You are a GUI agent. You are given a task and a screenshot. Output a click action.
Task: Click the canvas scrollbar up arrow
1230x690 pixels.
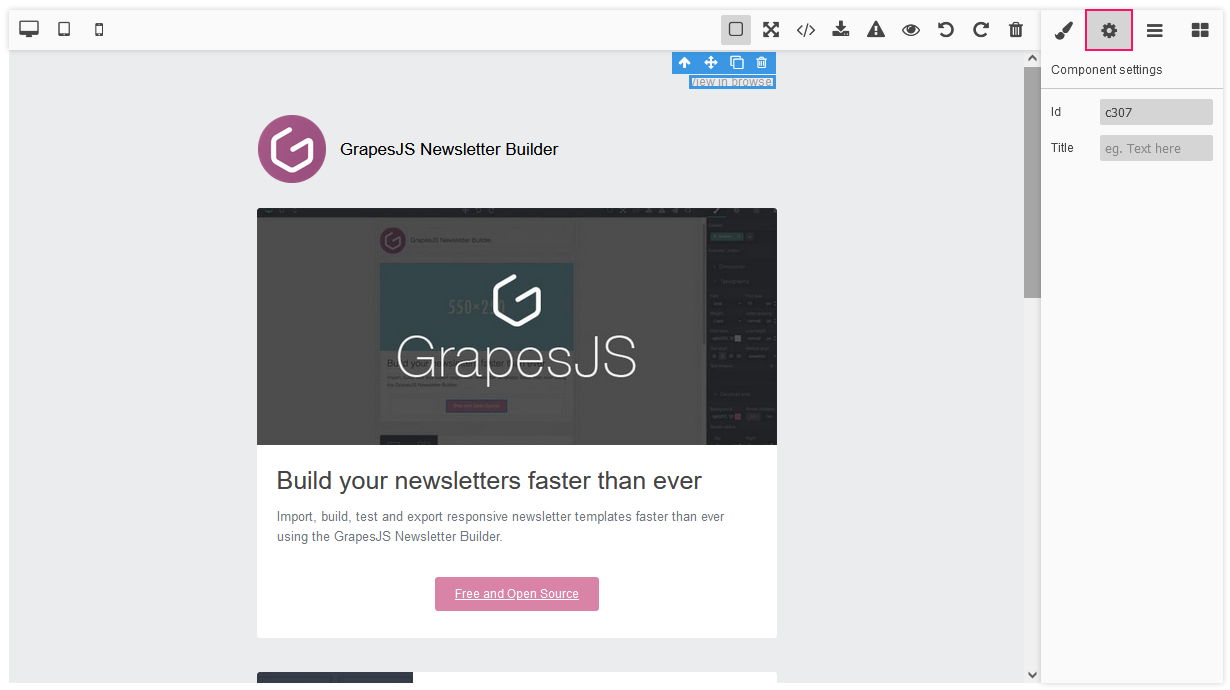click(1032, 59)
